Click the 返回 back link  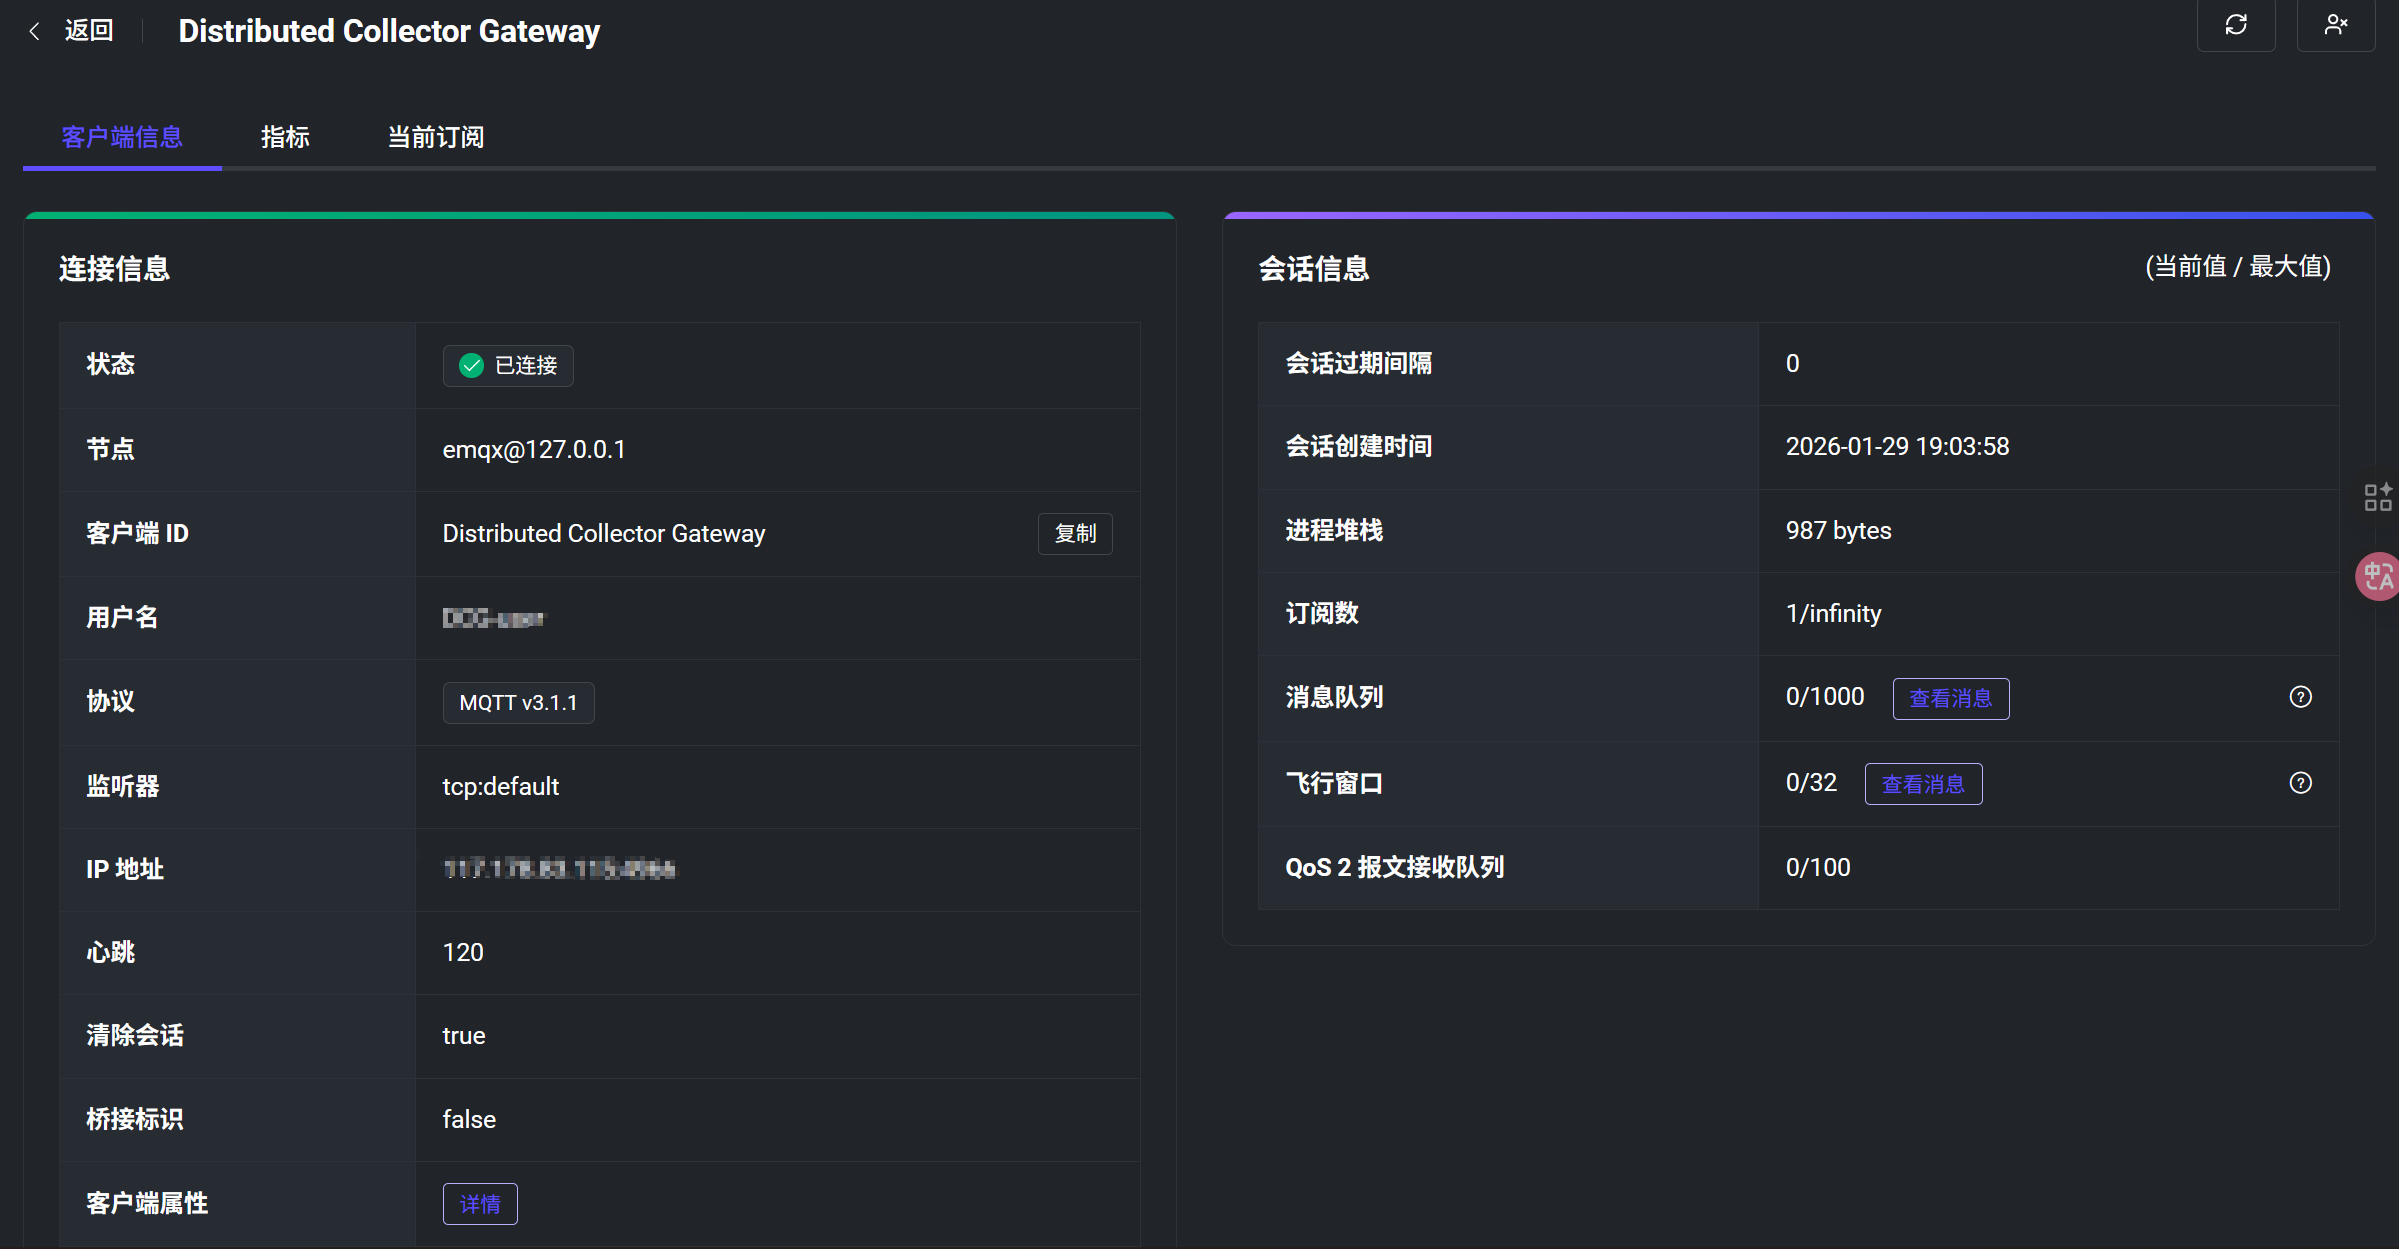(x=89, y=31)
